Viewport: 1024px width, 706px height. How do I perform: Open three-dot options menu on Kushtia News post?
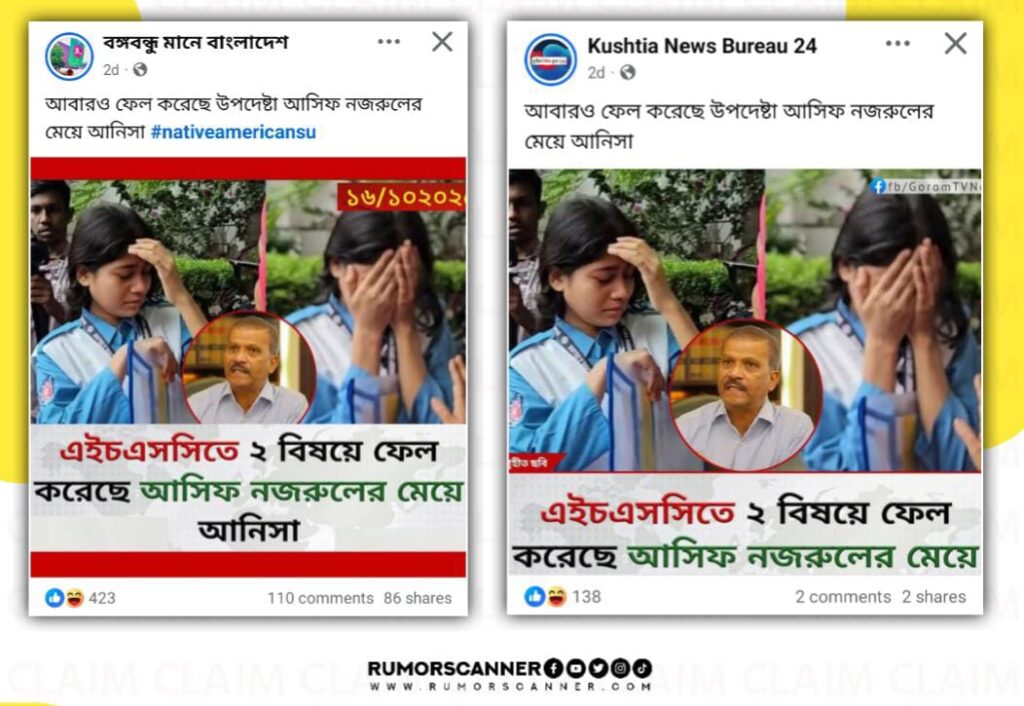897,44
